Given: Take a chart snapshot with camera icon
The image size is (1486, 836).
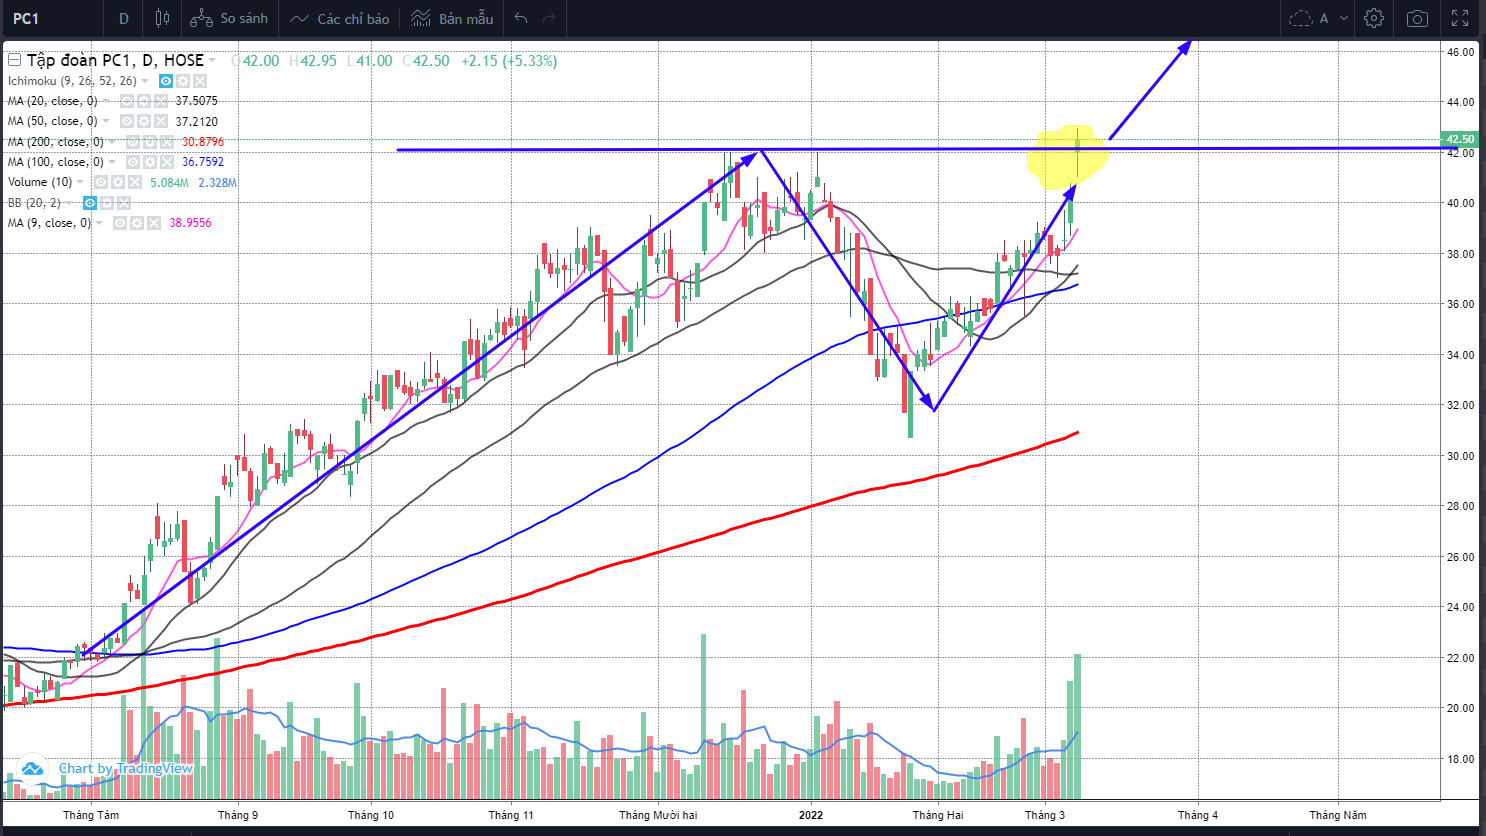Looking at the screenshot, I should pos(1417,18).
